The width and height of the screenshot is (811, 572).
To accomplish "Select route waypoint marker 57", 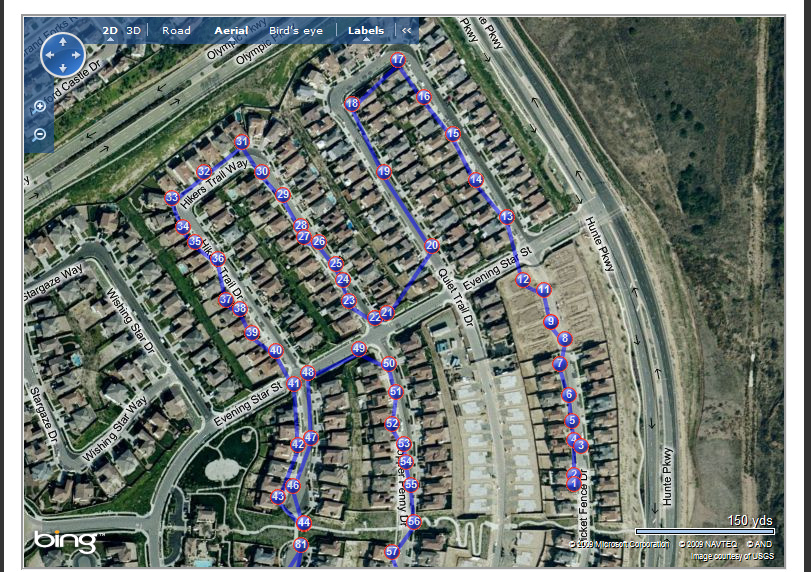I will [x=392, y=552].
